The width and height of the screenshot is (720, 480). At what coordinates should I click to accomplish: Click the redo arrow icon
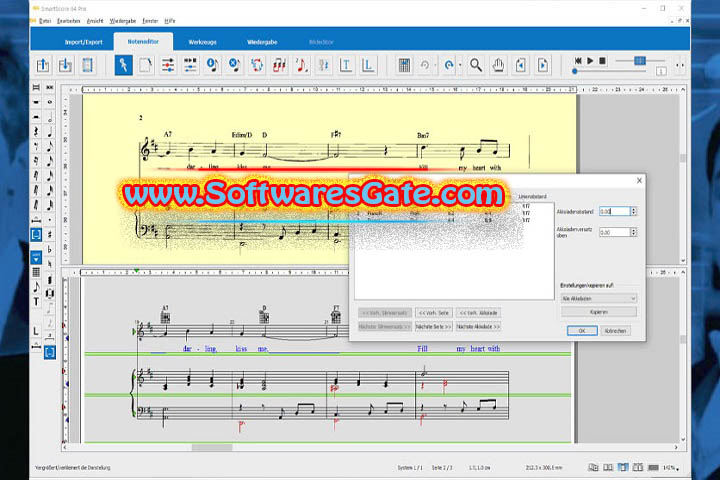(x=449, y=65)
